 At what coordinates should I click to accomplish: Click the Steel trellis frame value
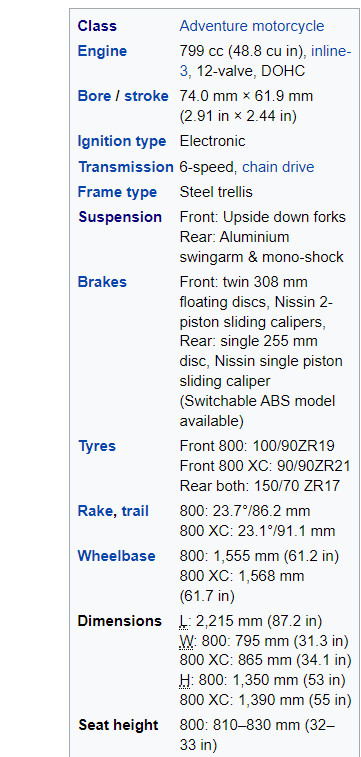(216, 192)
